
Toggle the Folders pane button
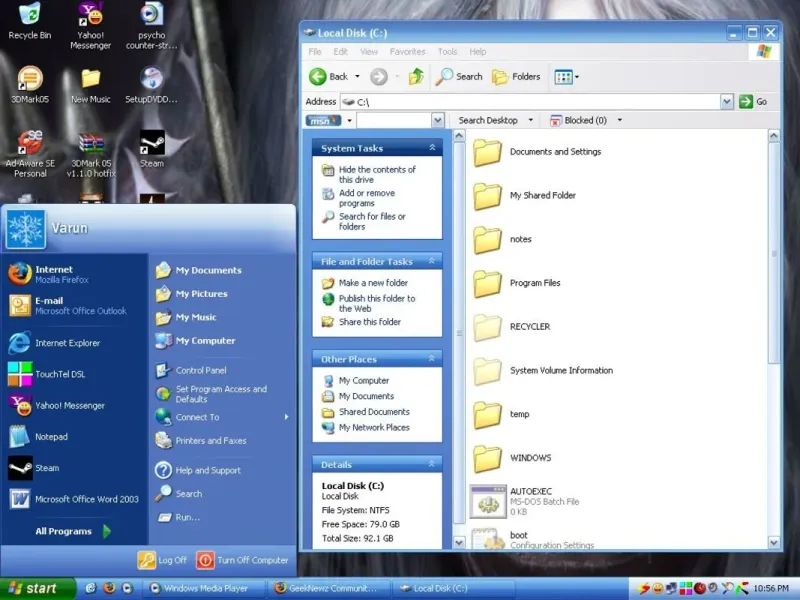point(516,76)
